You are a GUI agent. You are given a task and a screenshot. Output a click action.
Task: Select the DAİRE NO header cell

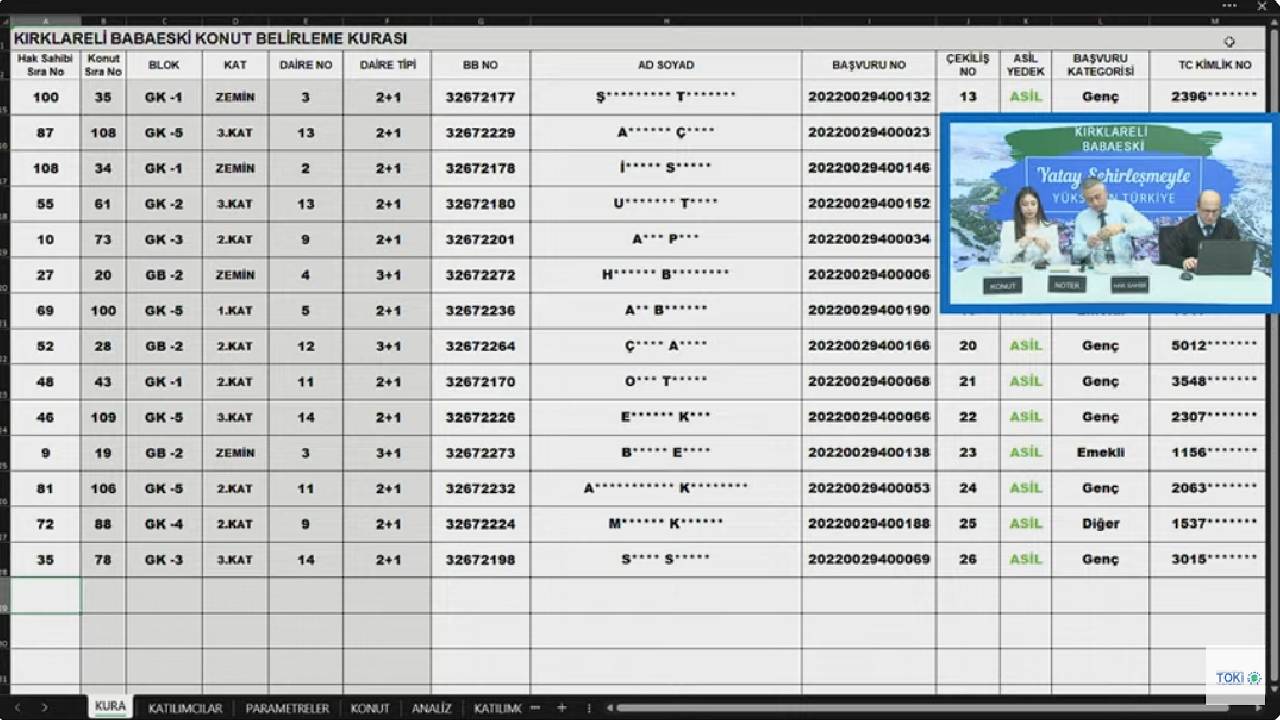(x=305, y=65)
